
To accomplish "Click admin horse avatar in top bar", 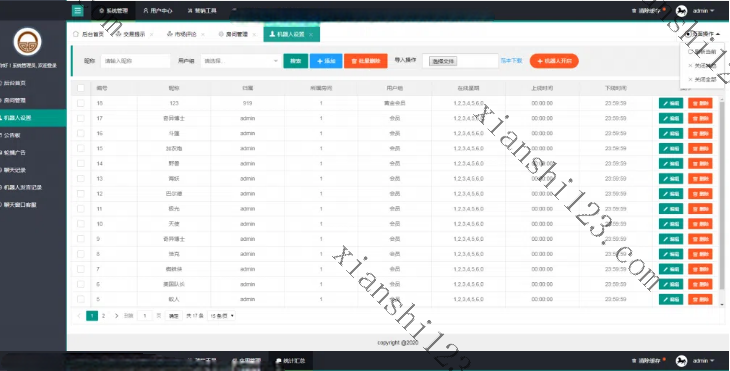I will [x=681, y=11].
